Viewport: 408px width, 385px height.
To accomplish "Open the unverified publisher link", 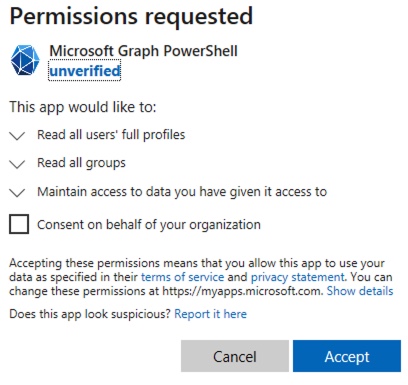I will click(x=85, y=70).
